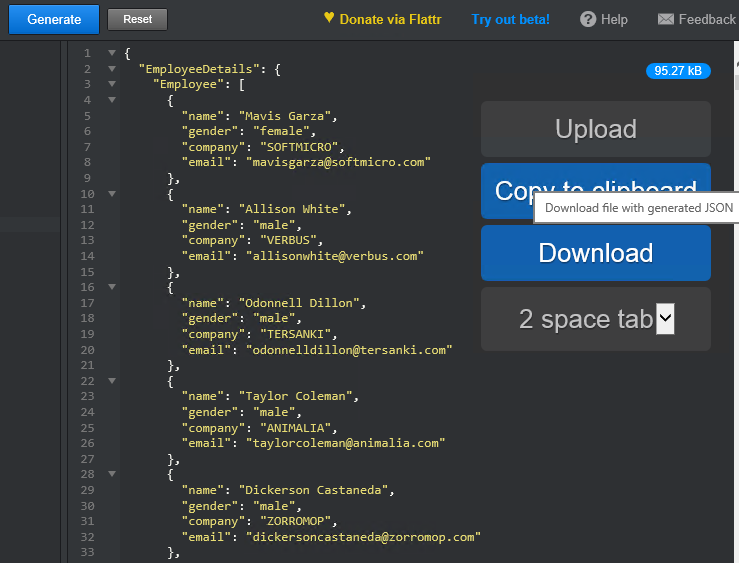
Task: Click the "Dickerson Castaneda" name value
Action: (312, 490)
